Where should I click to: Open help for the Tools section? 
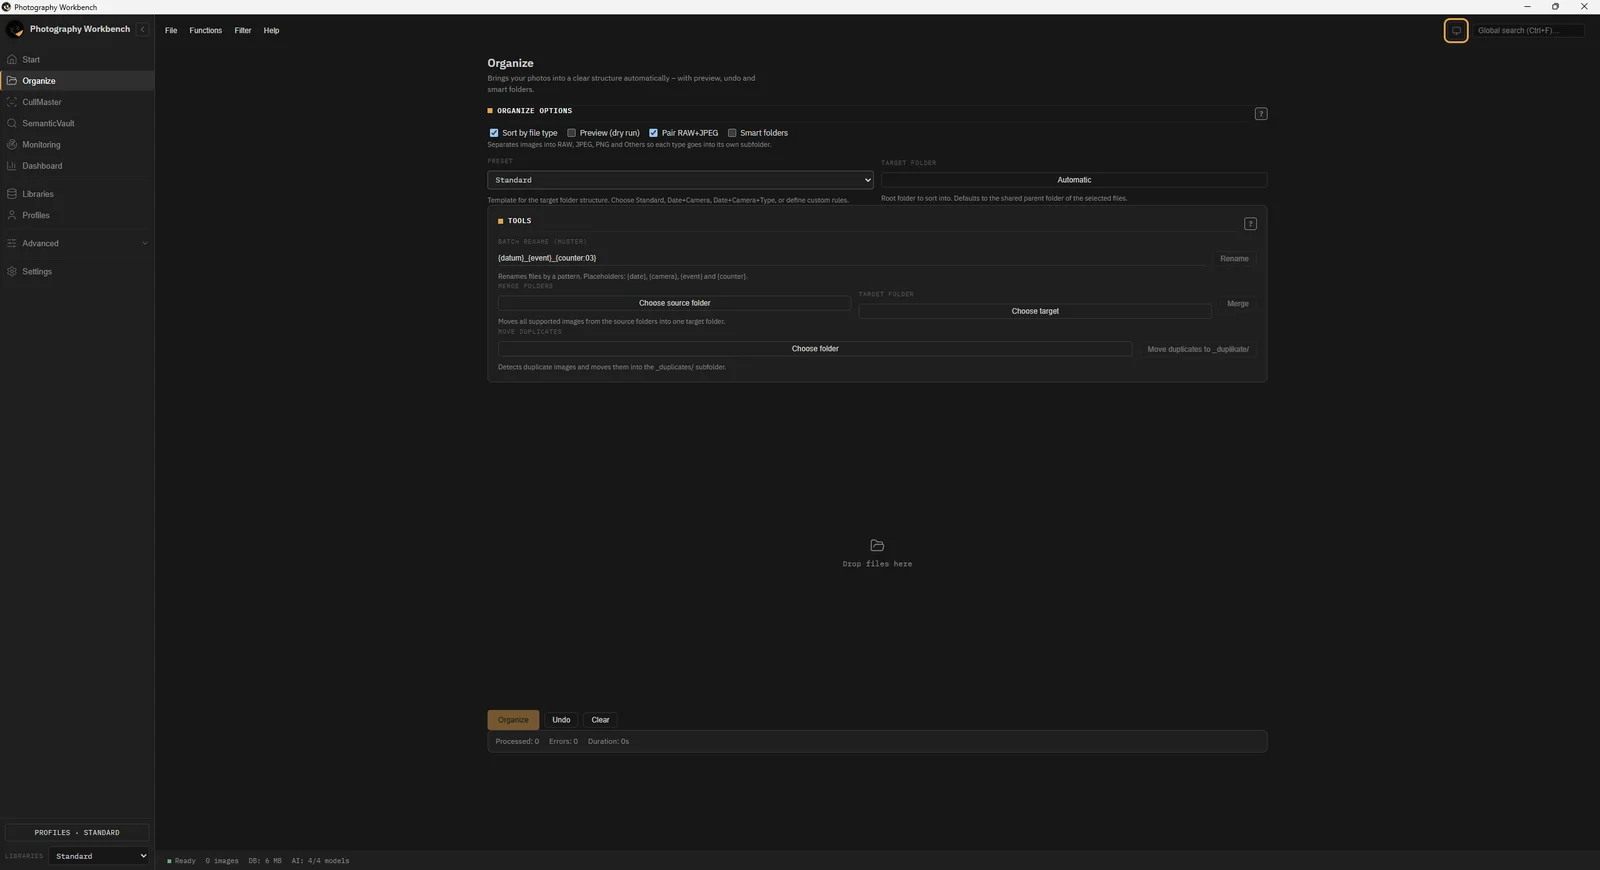(1250, 223)
